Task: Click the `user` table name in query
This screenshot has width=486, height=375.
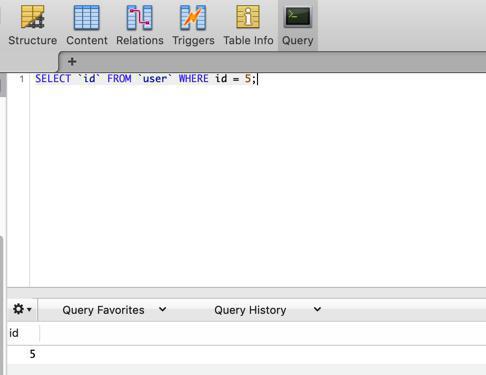Action: (155, 79)
